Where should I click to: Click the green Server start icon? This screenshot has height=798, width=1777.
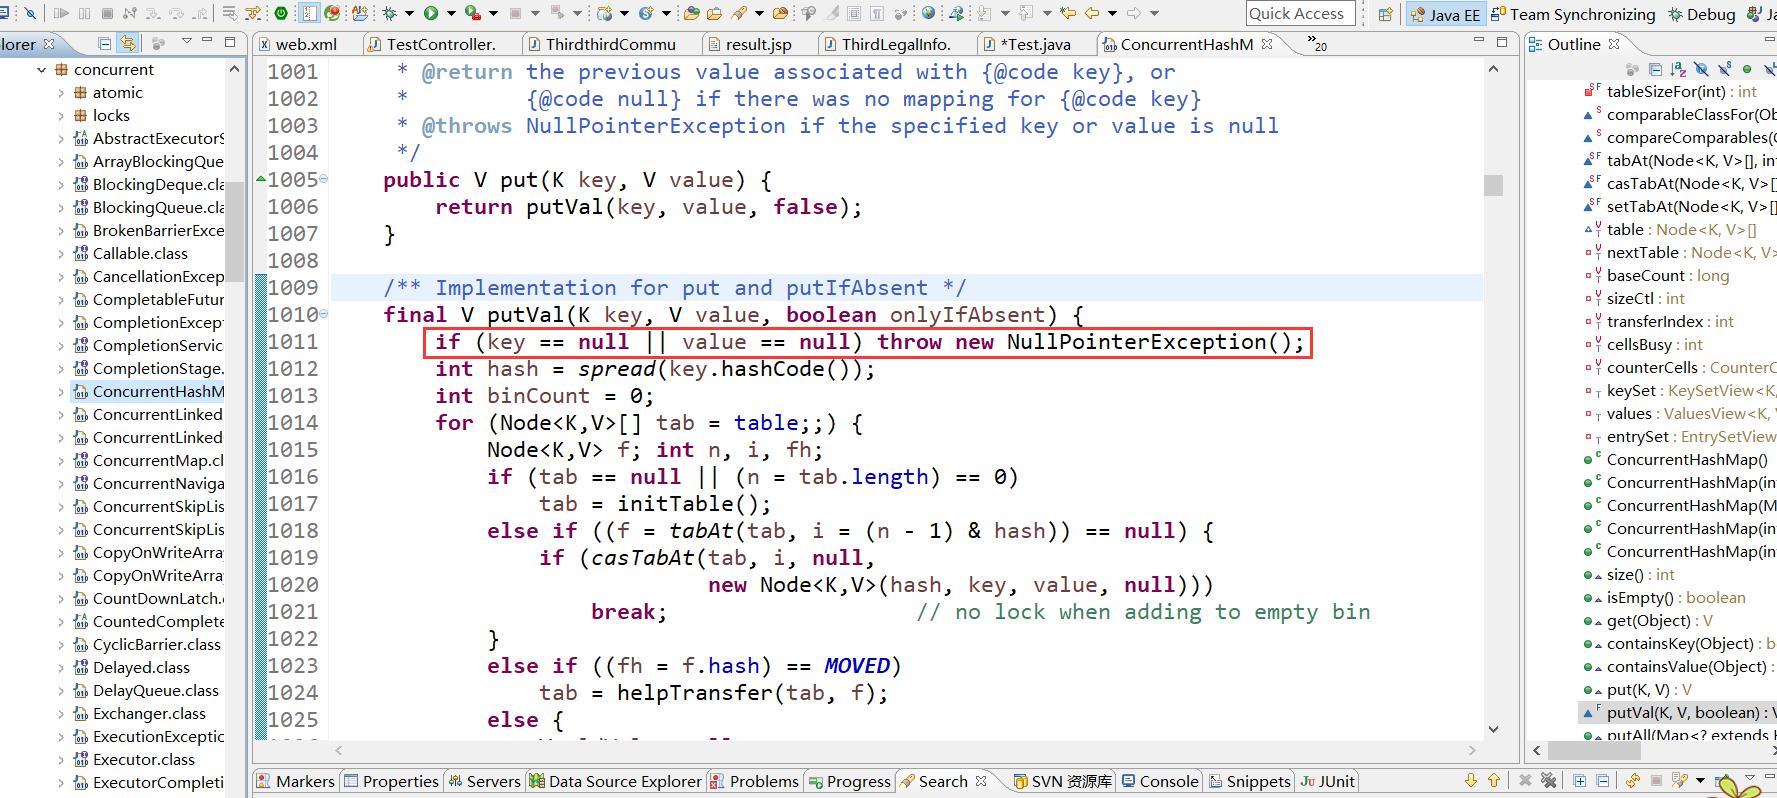(x=281, y=13)
